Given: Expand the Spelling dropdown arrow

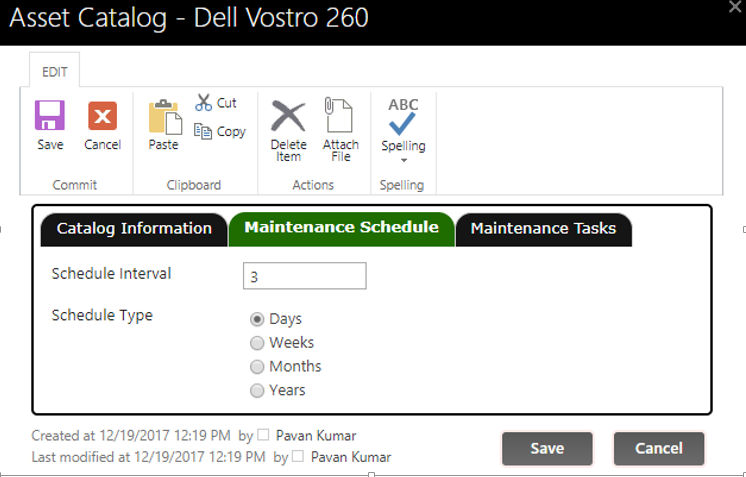Looking at the screenshot, I should [404, 160].
